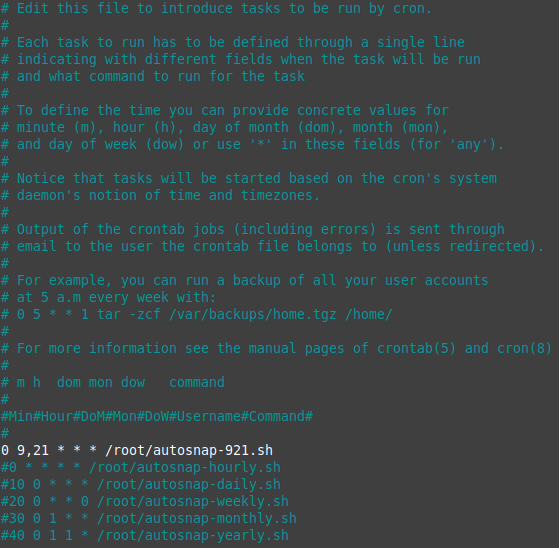
Task: Click the autosnap-weekly.sh commented line
Action: [x=145, y=501]
